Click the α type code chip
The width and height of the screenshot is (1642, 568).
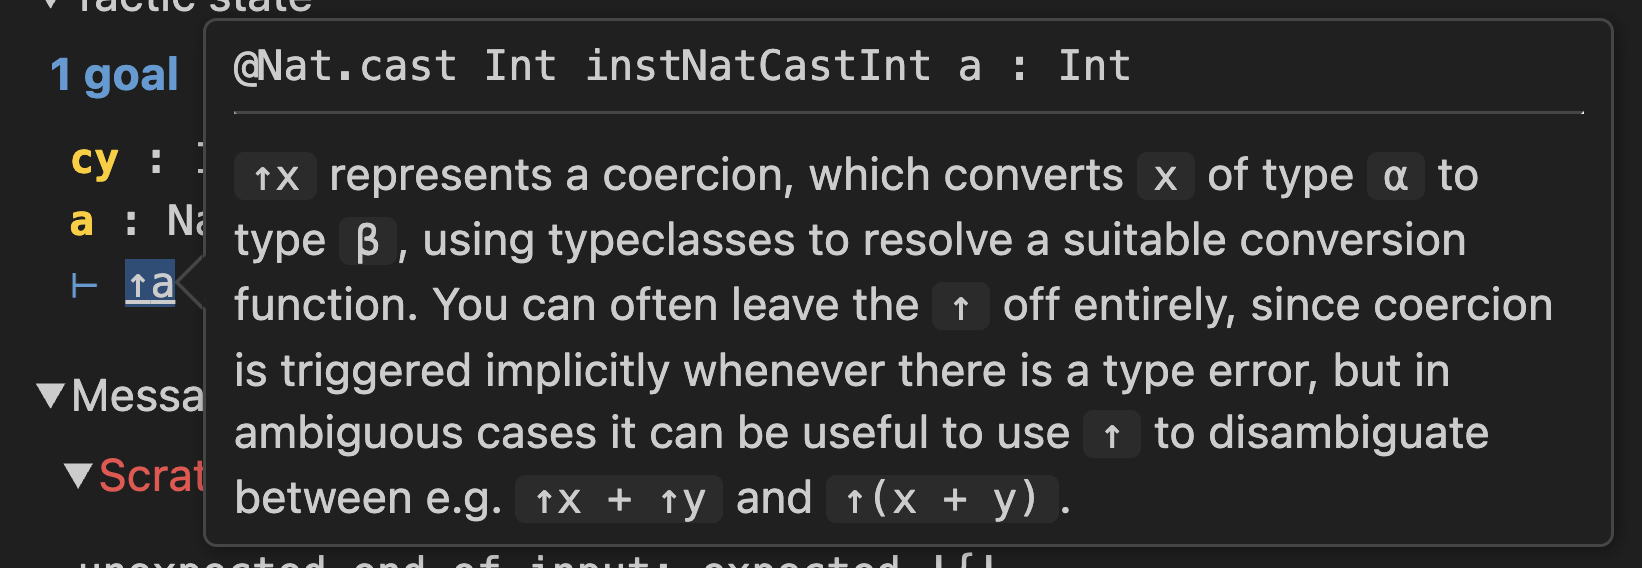(1395, 177)
